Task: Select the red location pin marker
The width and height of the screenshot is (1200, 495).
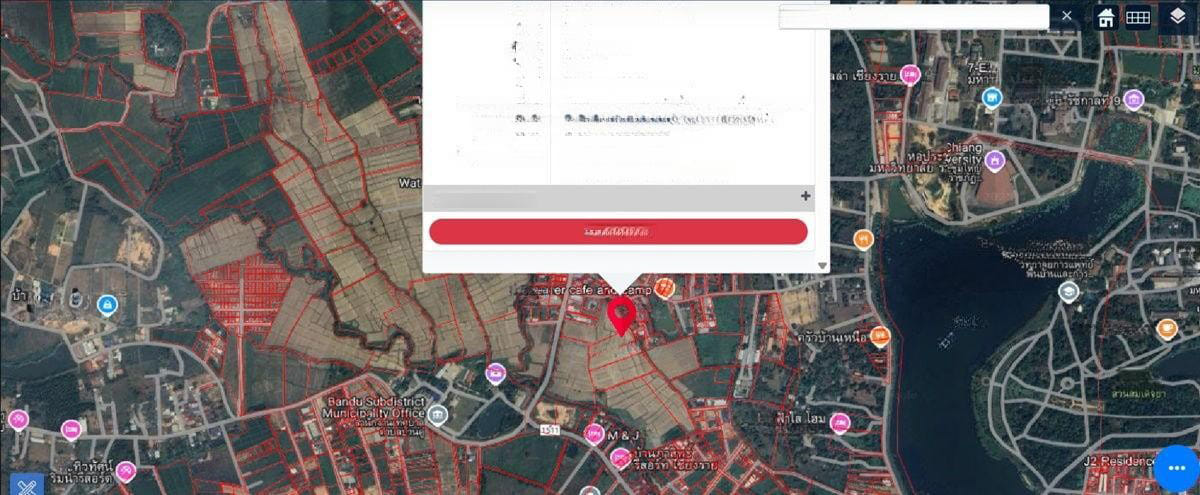Action: (x=621, y=314)
